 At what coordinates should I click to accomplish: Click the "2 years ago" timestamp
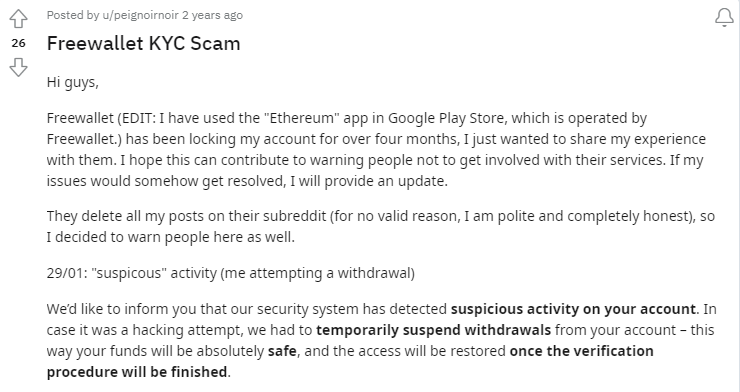point(212,15)
